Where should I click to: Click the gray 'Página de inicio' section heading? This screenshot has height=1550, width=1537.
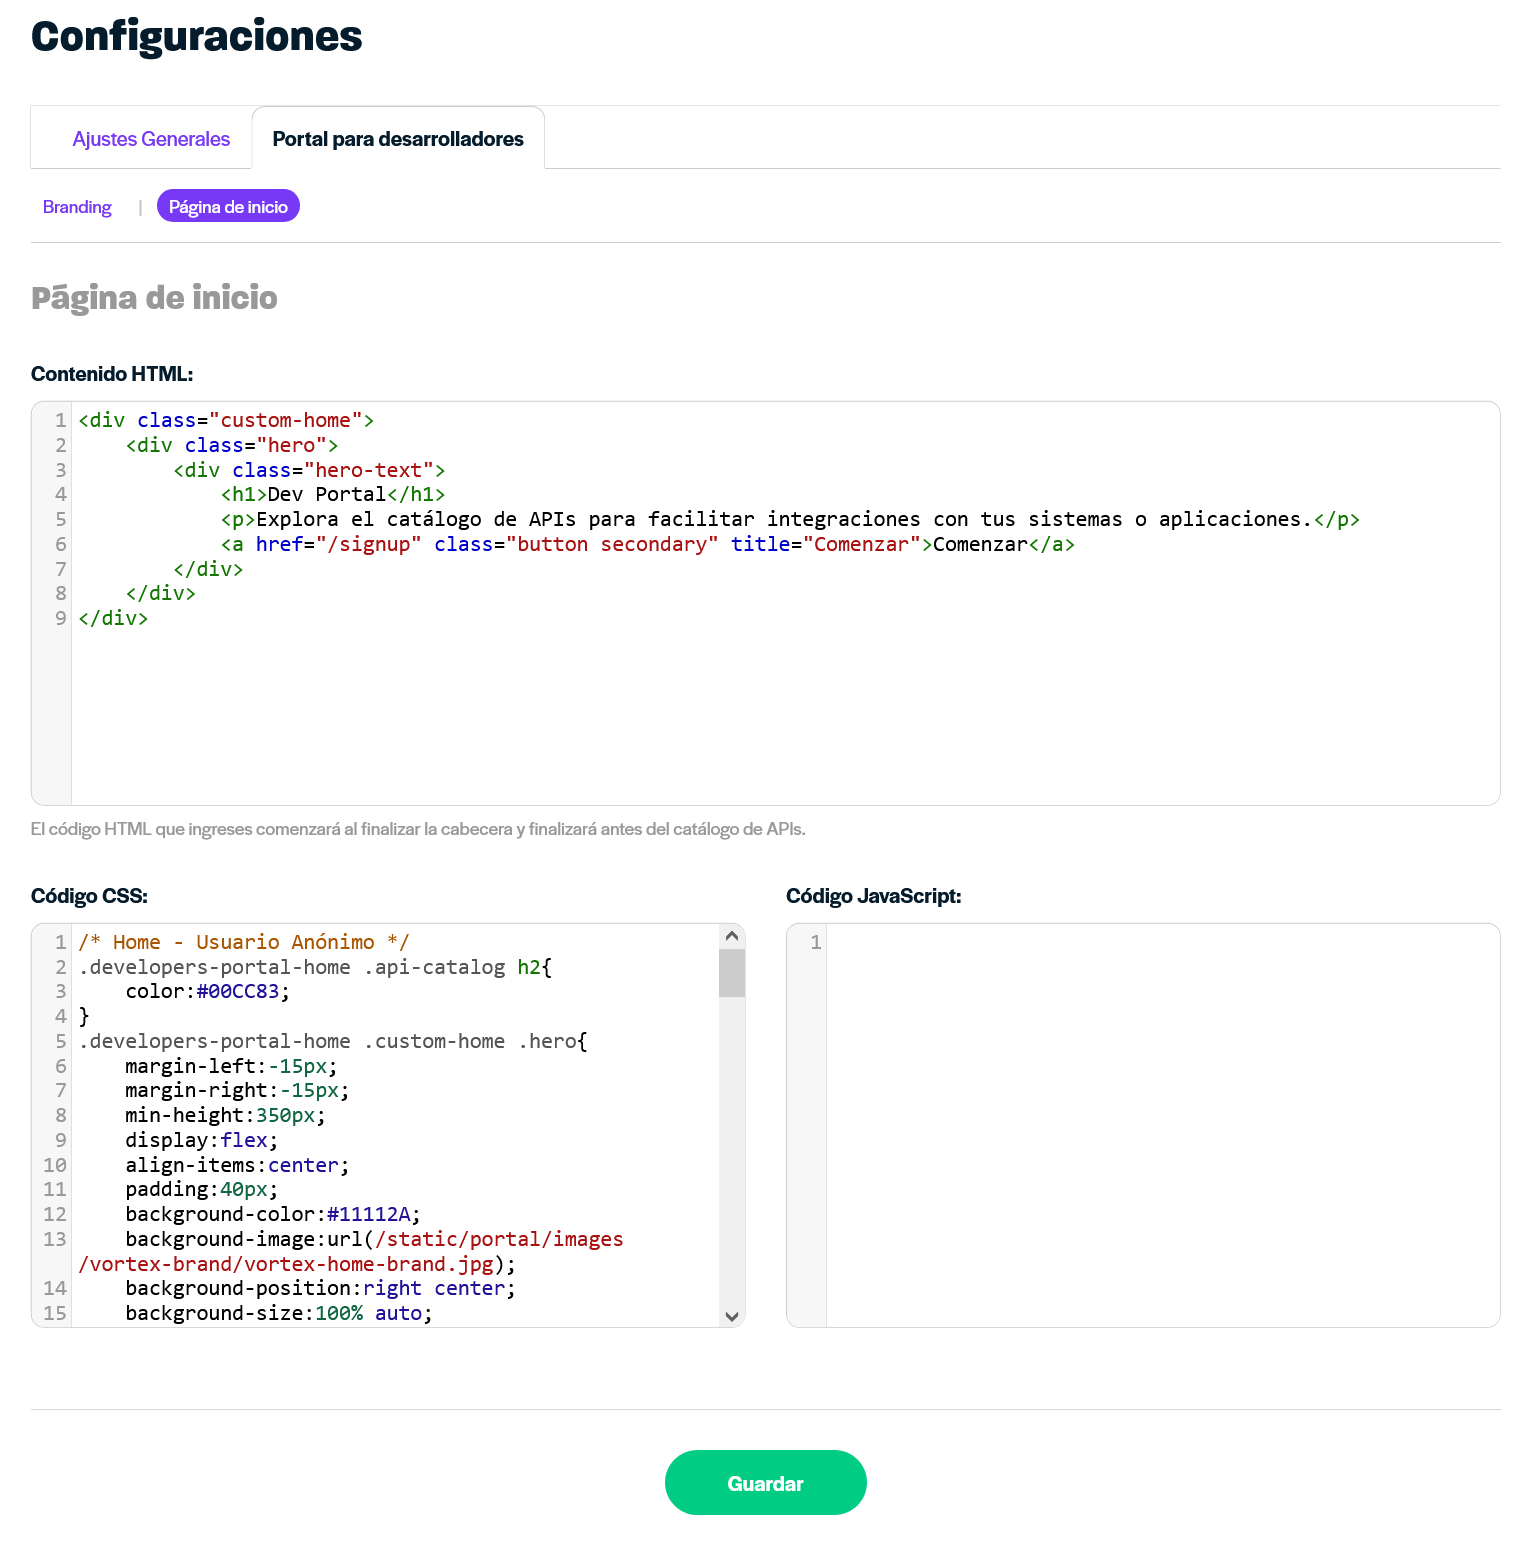(x=154, y=298)
